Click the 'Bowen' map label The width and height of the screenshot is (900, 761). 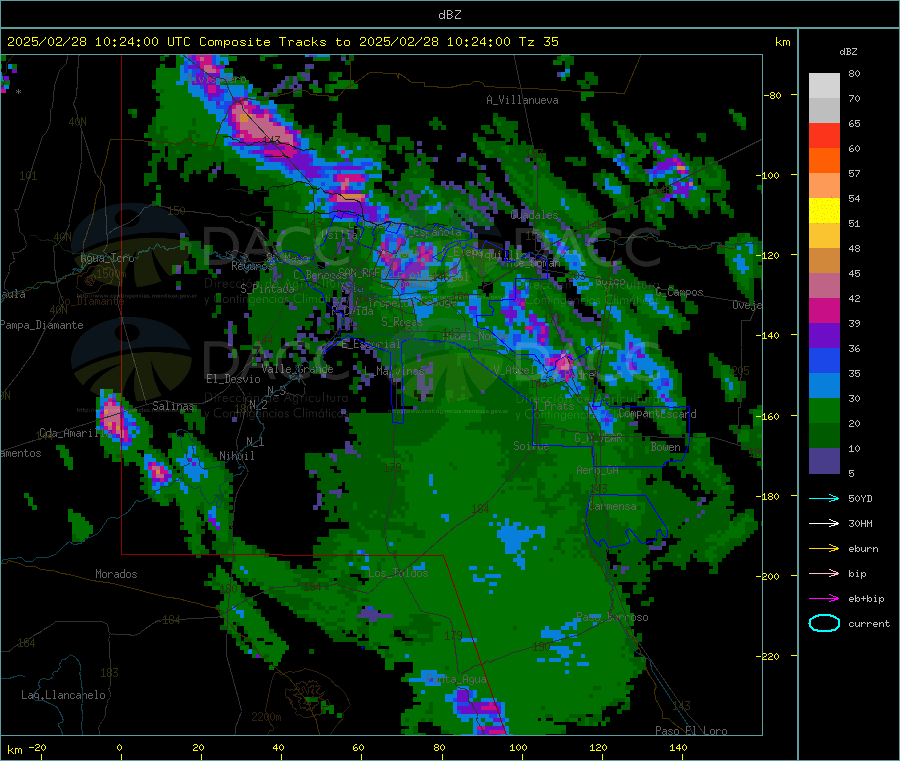click(x=665, y=446)
